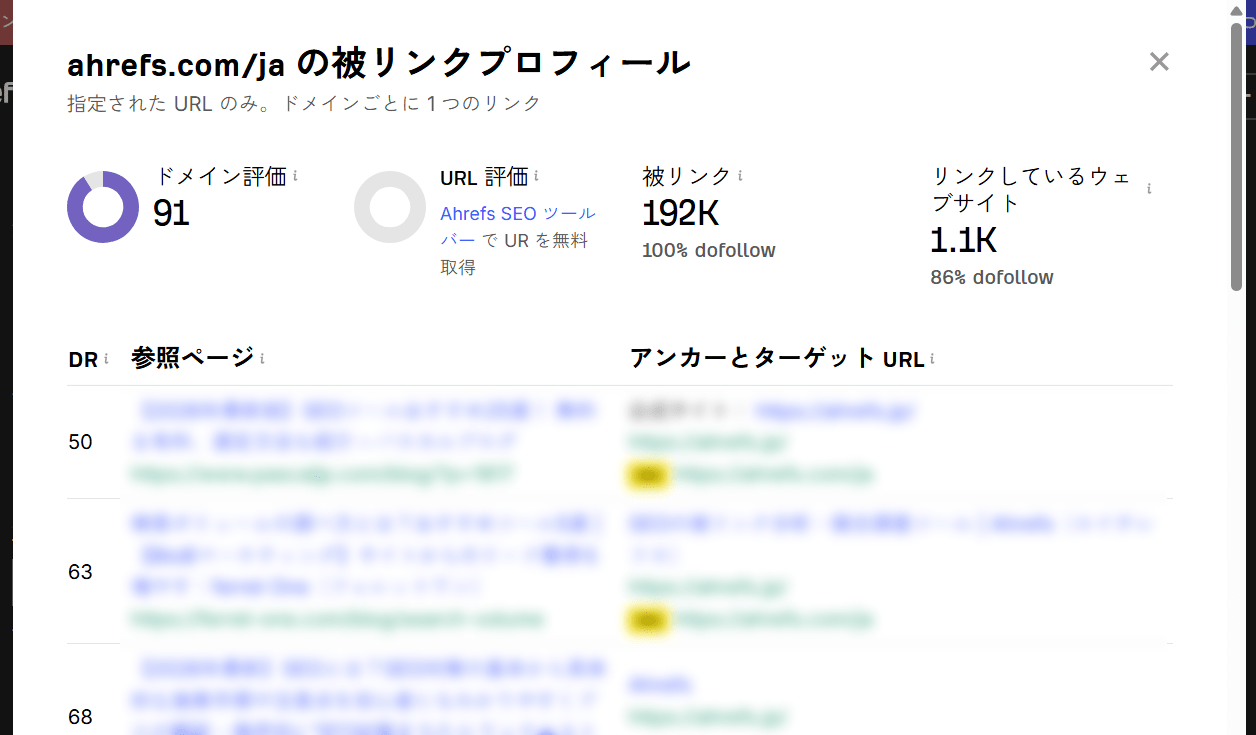Close the ahrefs.com/ja backlink profile modal
1256x735 pixels.
pyautogui.click(x=1159, y=61)
